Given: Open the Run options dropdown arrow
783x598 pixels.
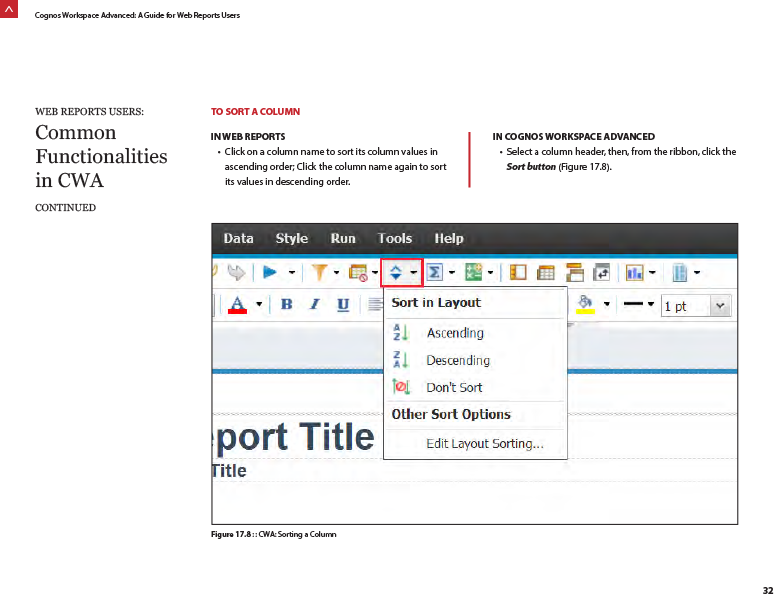Looking at the screenshot, I should pos(292,273).
